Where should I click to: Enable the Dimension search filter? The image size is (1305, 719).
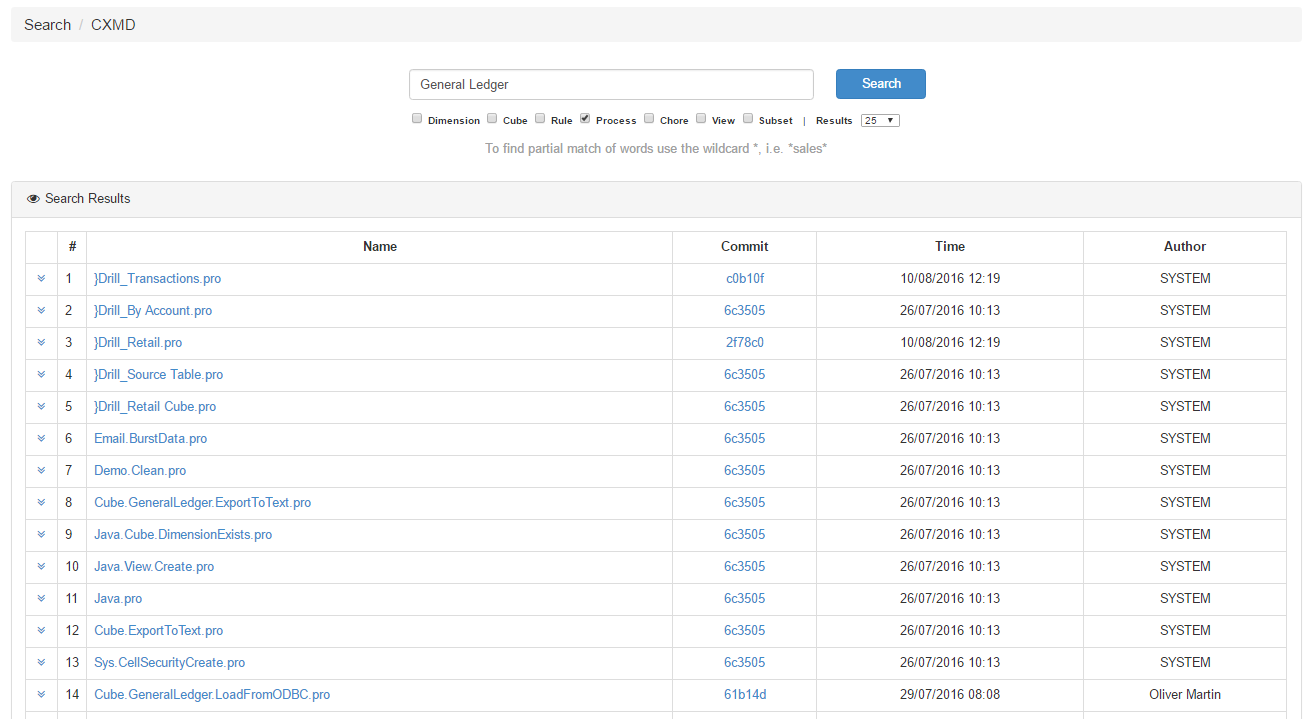417,118
